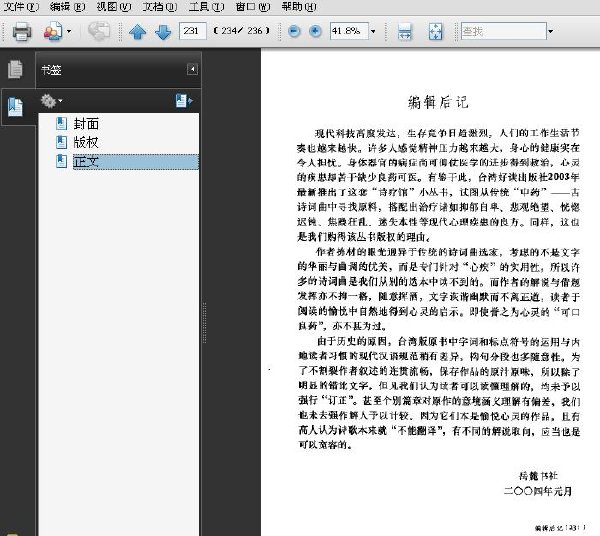Open the 文件 menu
The height and width of the screenshot is (536, 600).
tap(21, 7)
